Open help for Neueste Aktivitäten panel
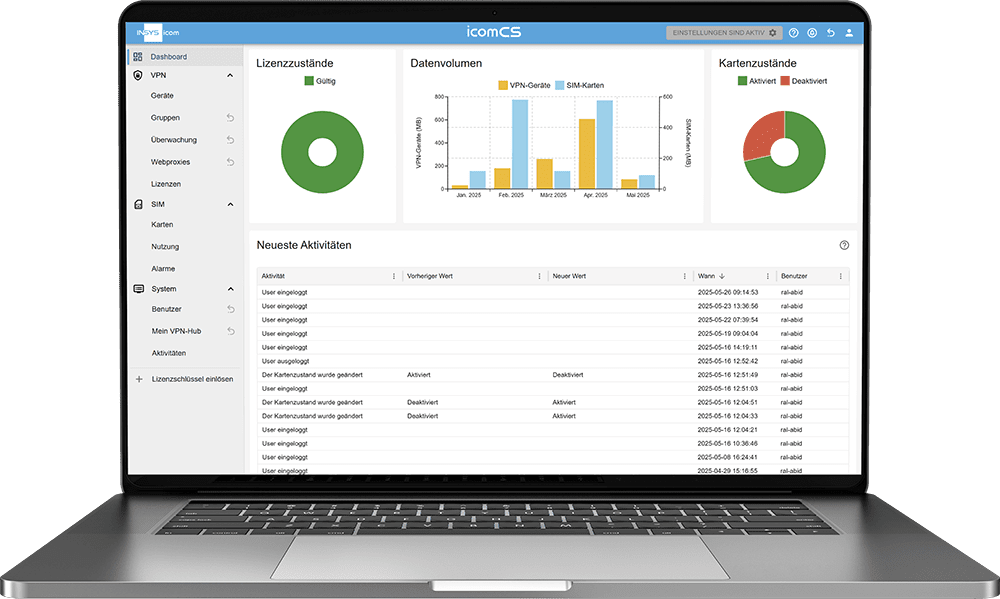The image size is (1000, 599). click(x=844, y=245)
